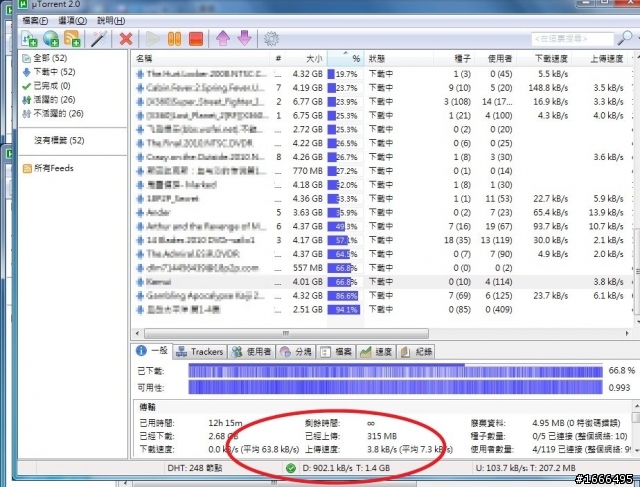The width and height of the screenshot is (640, 487).
Task: Sort by the 狀態 column header
Action: 398,59
